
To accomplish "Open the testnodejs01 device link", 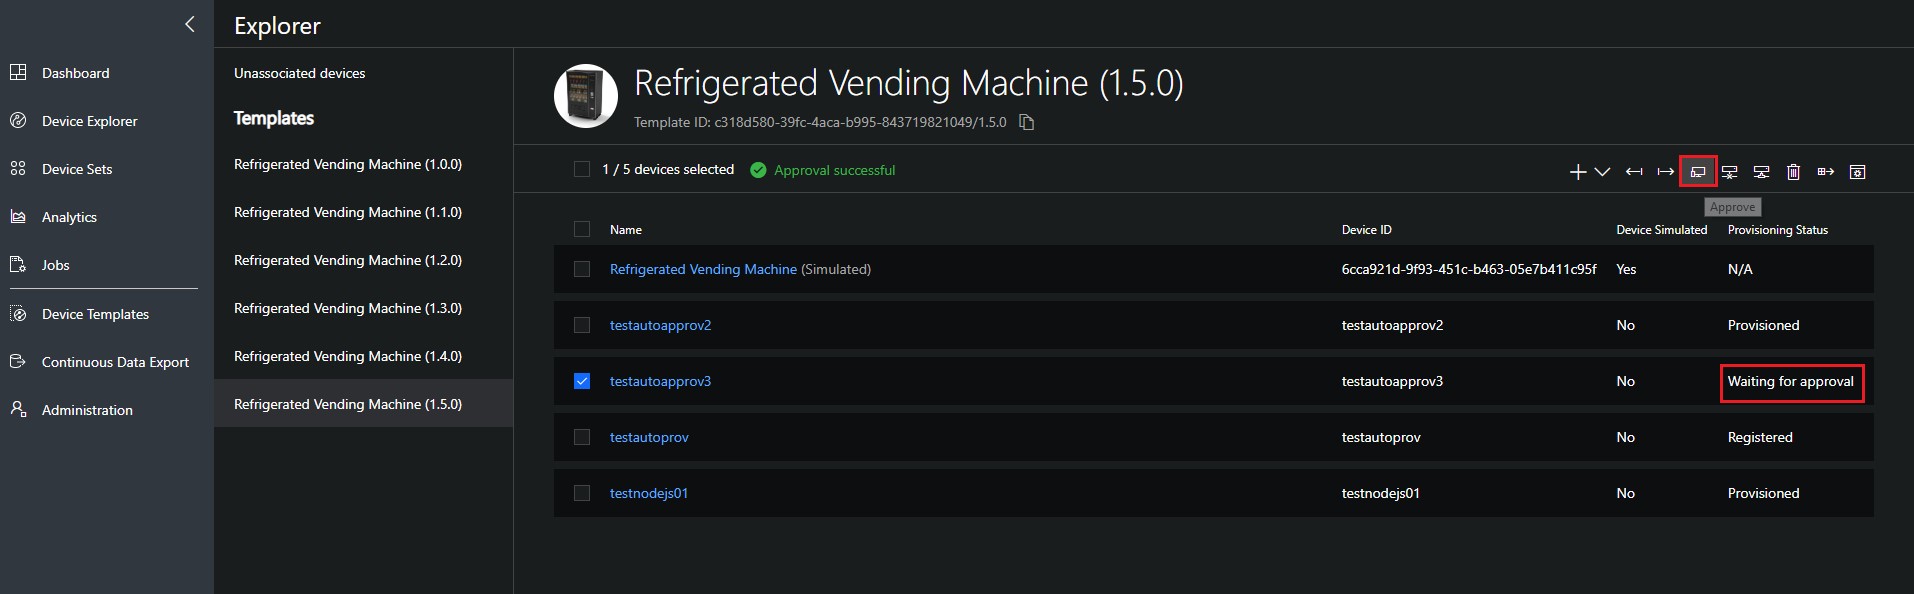I will coord(649,493).
